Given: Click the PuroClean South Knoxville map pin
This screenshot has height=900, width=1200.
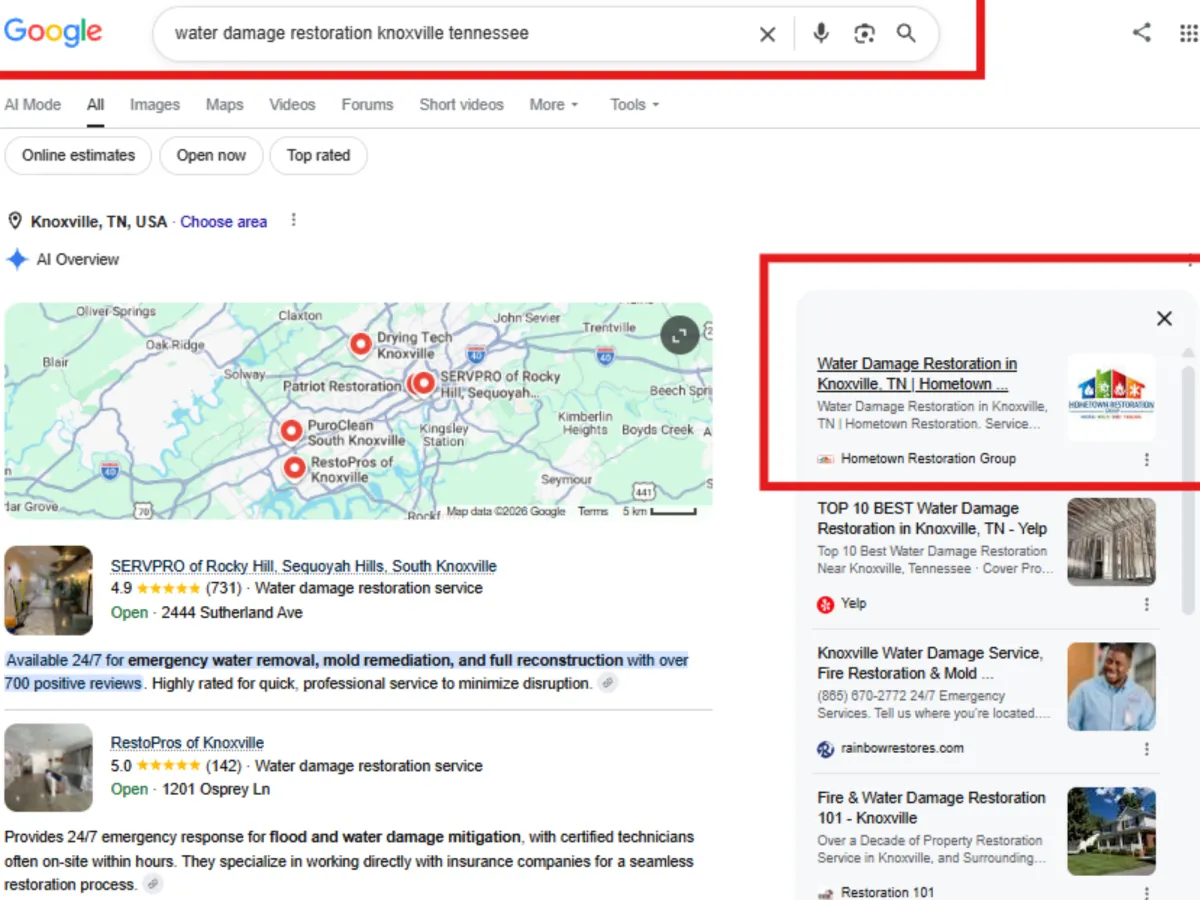Looking at the screenshot, I should [x=291, y=431].
